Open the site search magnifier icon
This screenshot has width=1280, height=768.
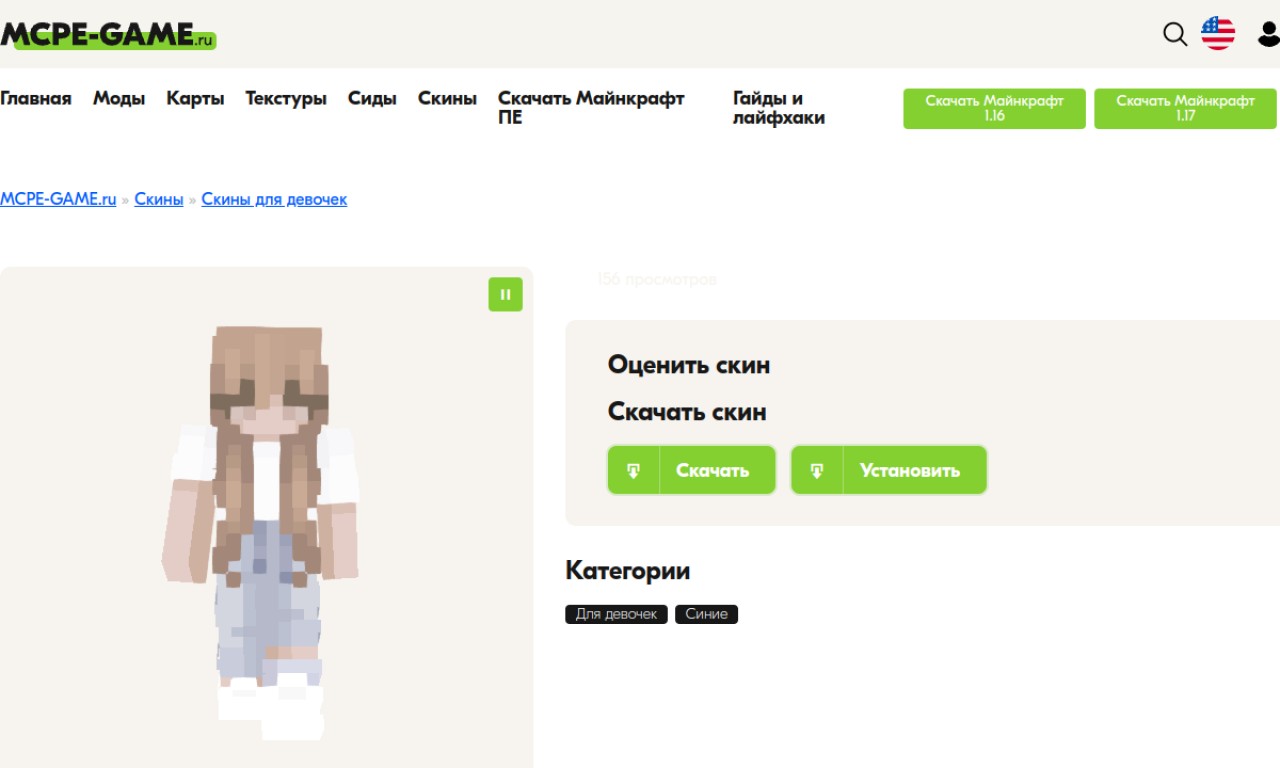(1175, 34)
